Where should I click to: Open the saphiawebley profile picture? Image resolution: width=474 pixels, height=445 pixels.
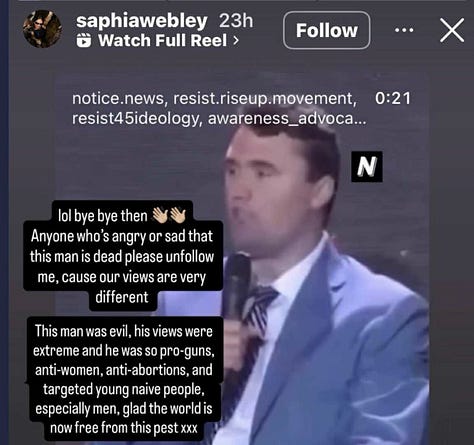pyautogui.click(x=42, y=29)
